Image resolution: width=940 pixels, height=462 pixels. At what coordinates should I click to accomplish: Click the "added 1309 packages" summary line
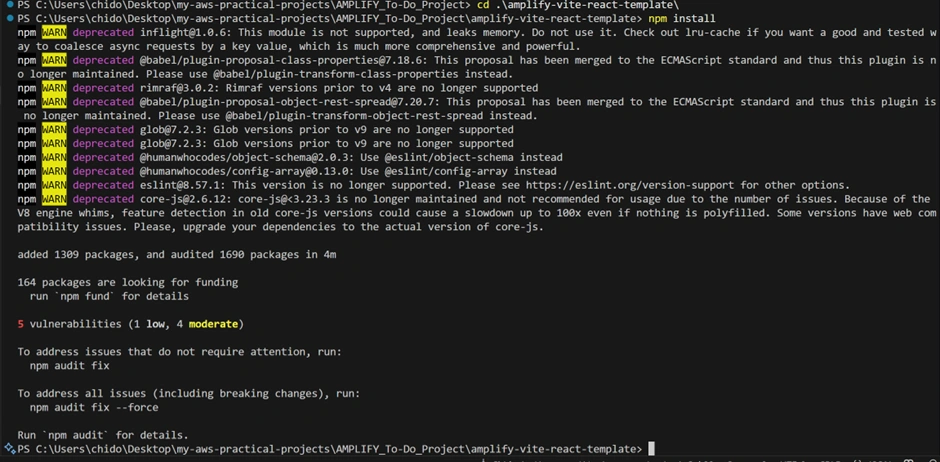point(177,255)
